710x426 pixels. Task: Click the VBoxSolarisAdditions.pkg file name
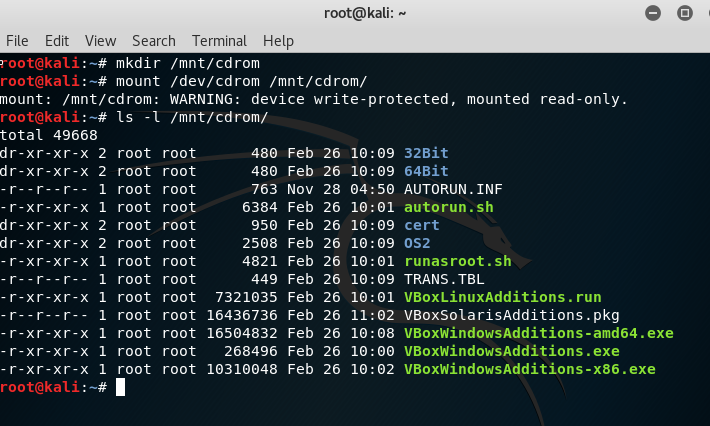(x=512, y=315)
